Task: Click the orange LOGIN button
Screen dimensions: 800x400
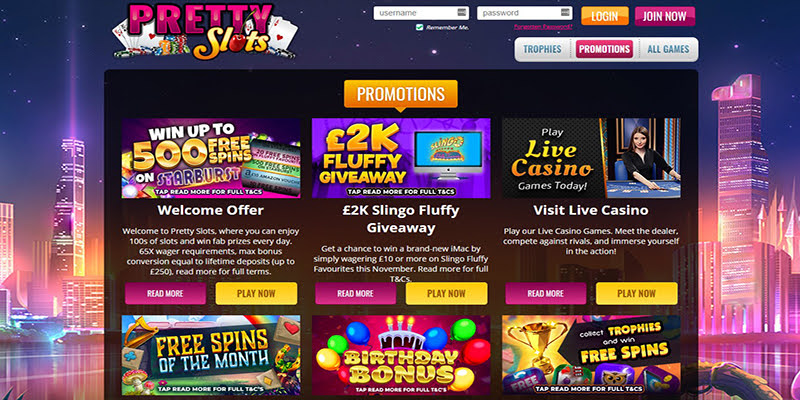Action: pyautogui.click(x=605, y=16)
